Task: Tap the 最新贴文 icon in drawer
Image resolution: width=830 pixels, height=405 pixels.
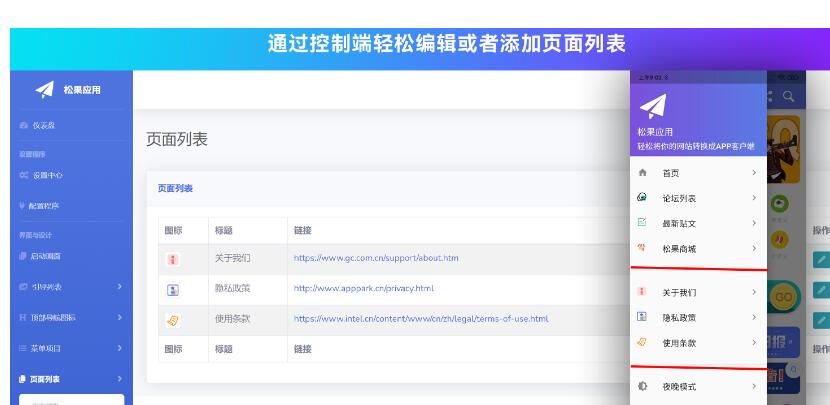Action: point(642,223)
